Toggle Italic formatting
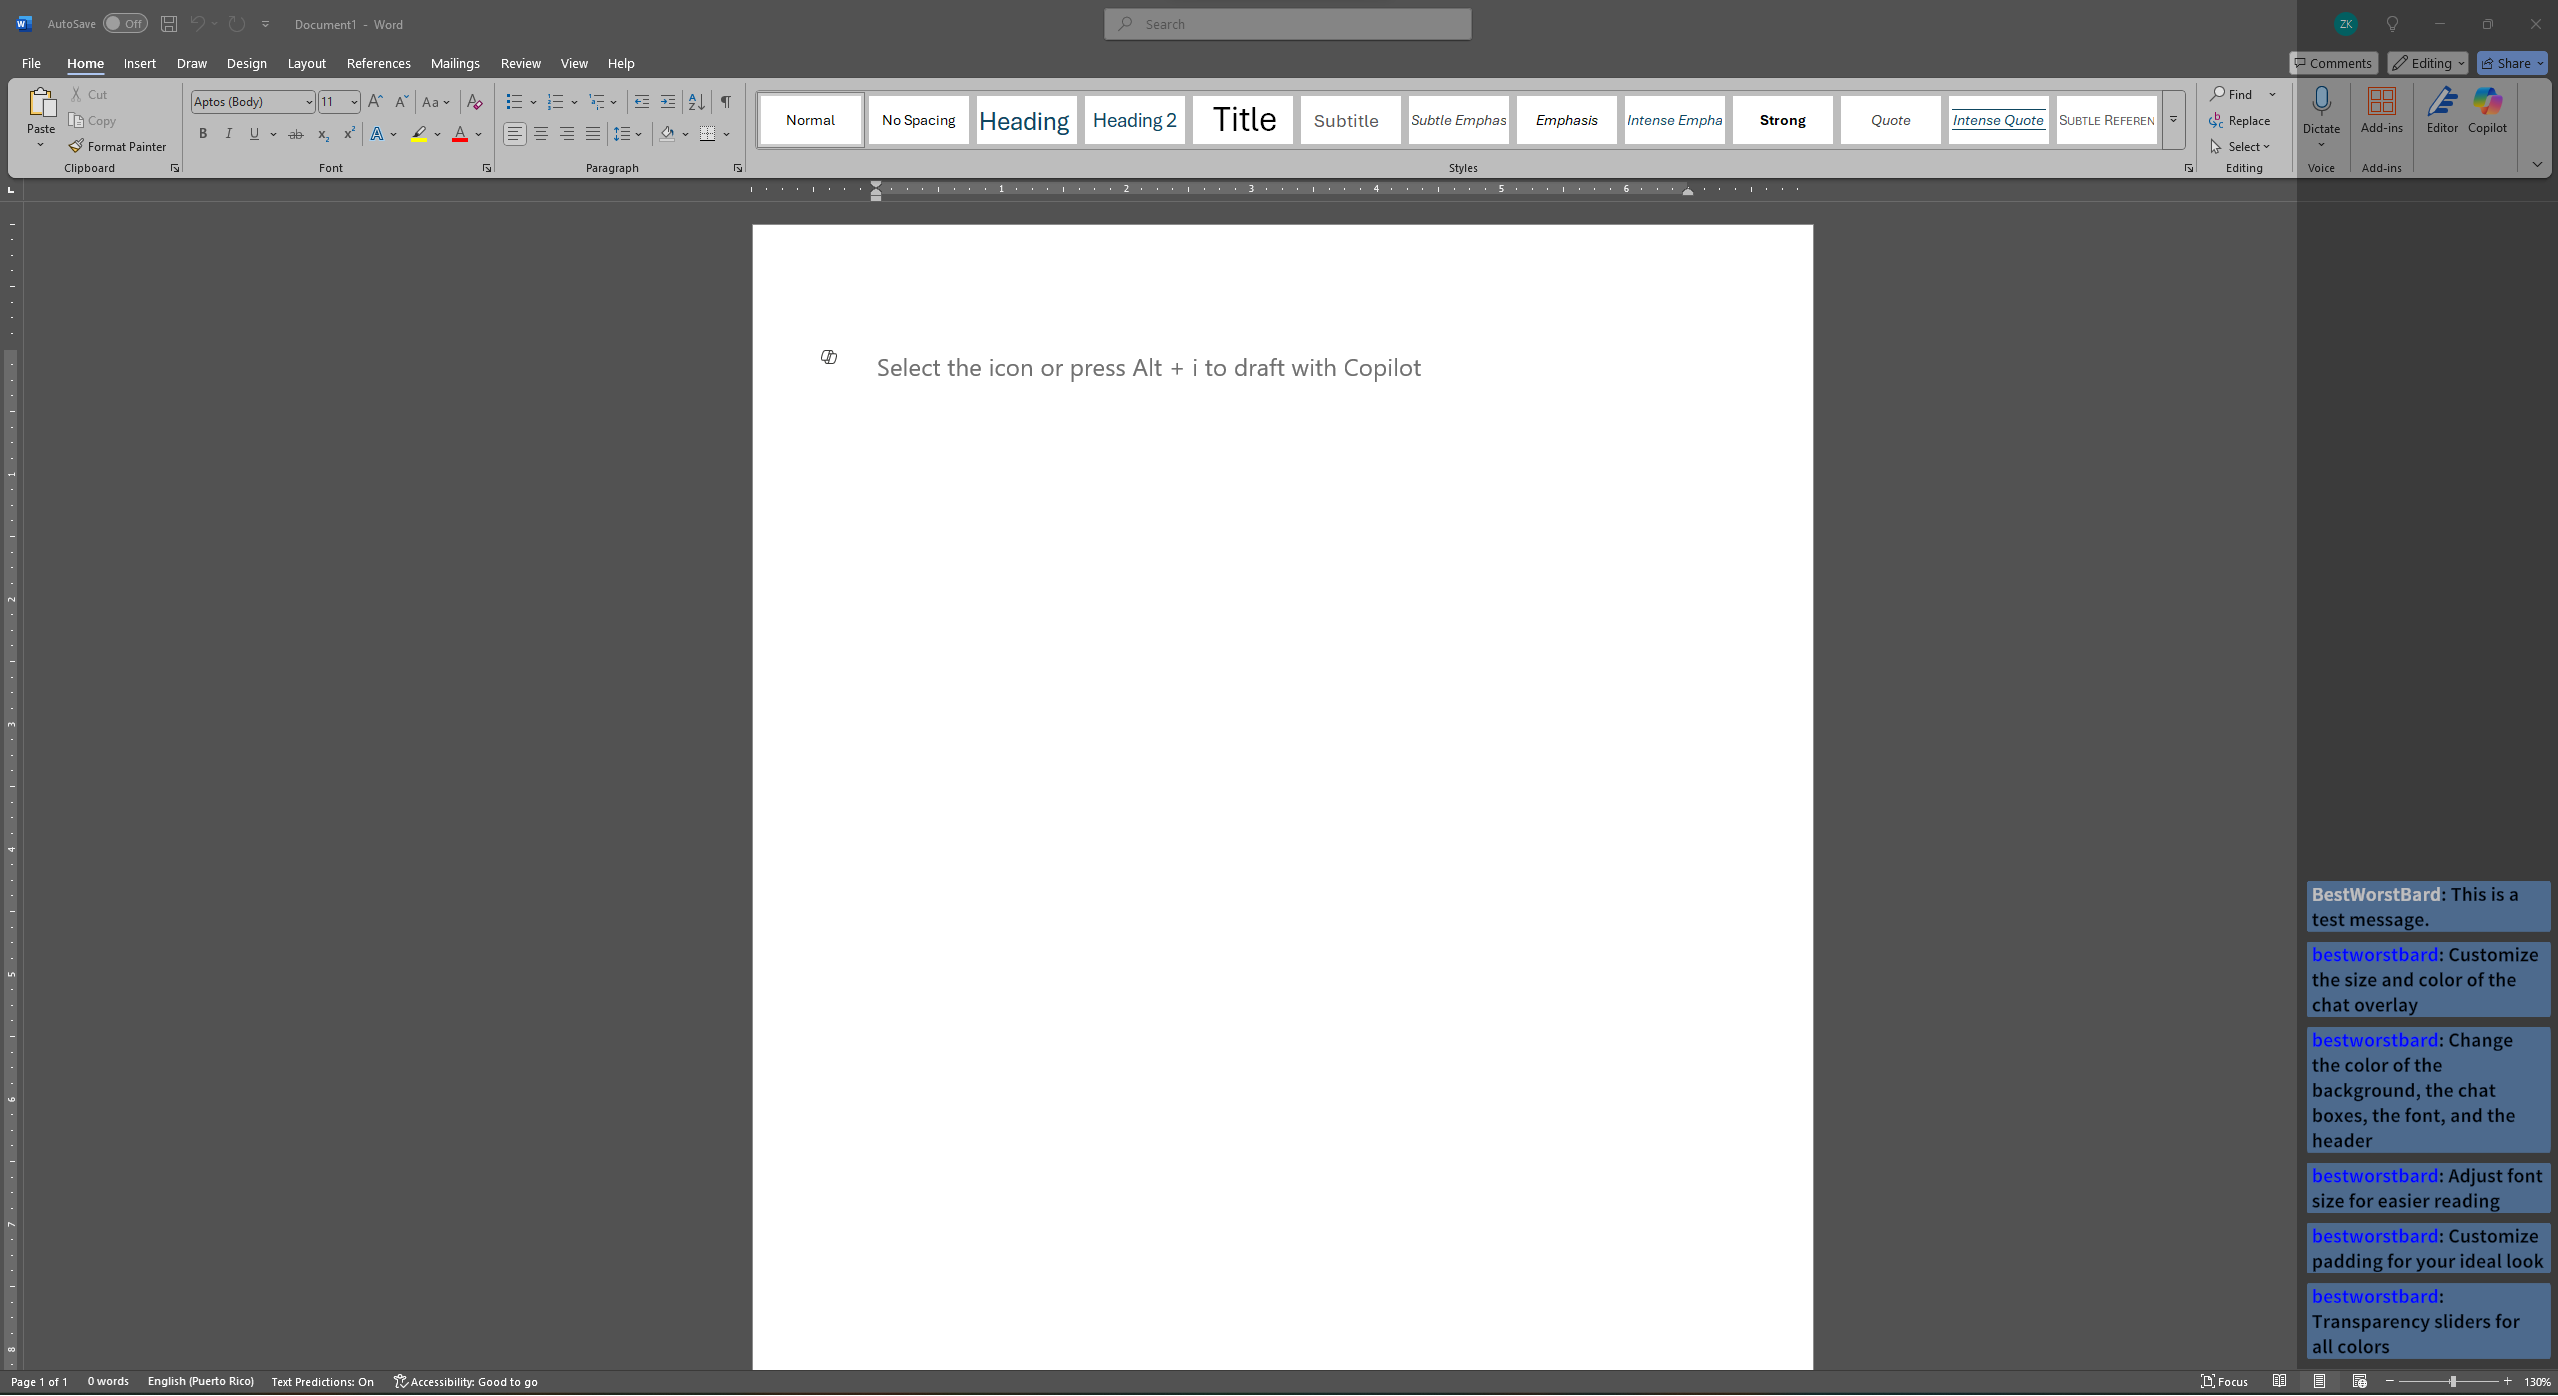This screenshot has height=1396, width=2558. (x=229, y=134)
